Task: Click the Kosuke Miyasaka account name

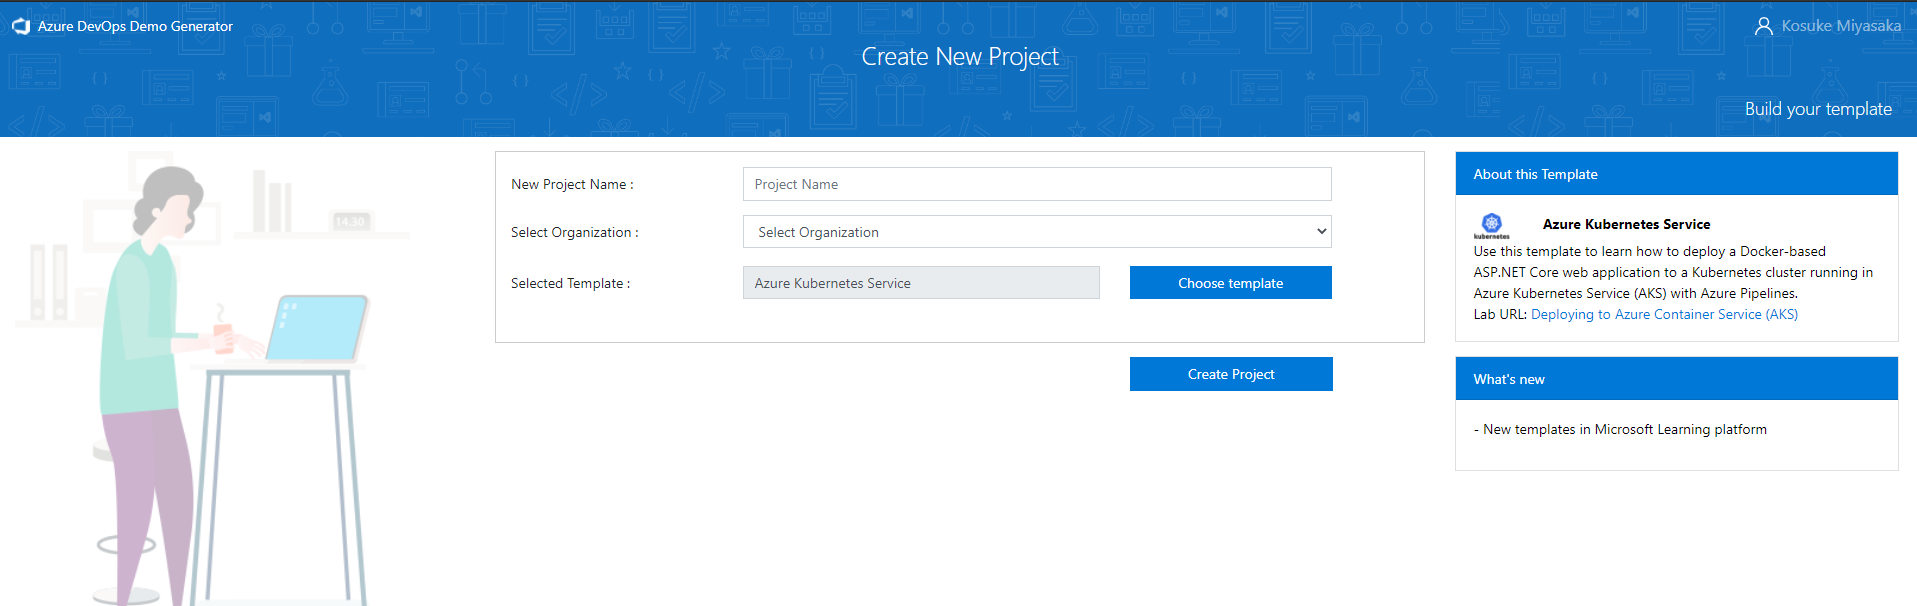Action: 1841,26
